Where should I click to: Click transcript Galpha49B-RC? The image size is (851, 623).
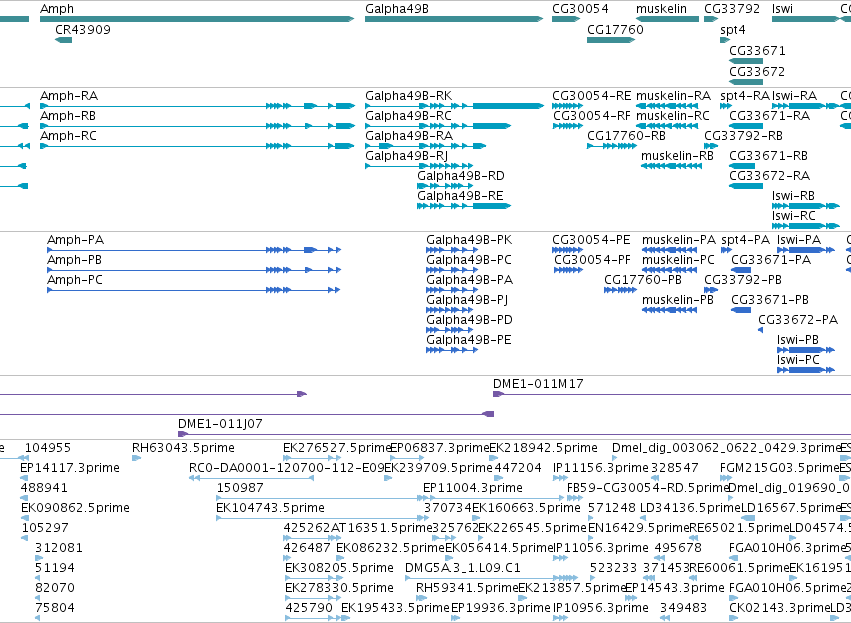click(x=438, y=126)
